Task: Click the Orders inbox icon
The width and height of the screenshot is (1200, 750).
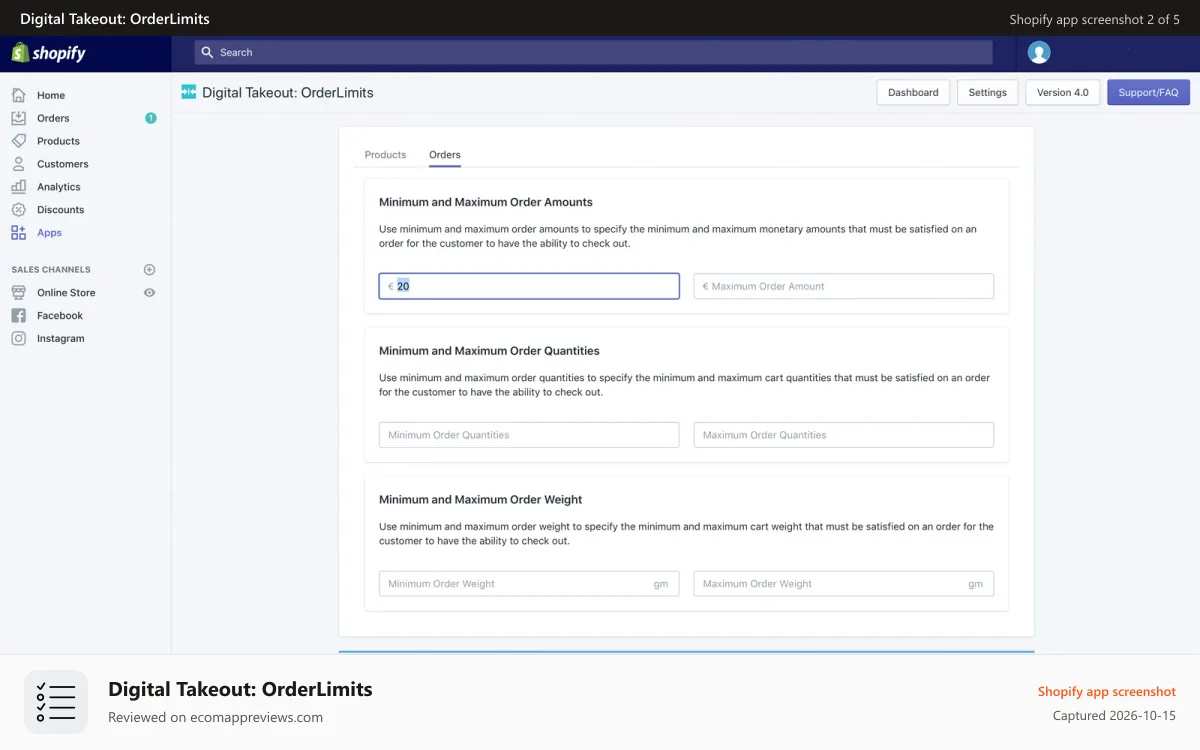Action: [18, 118]
